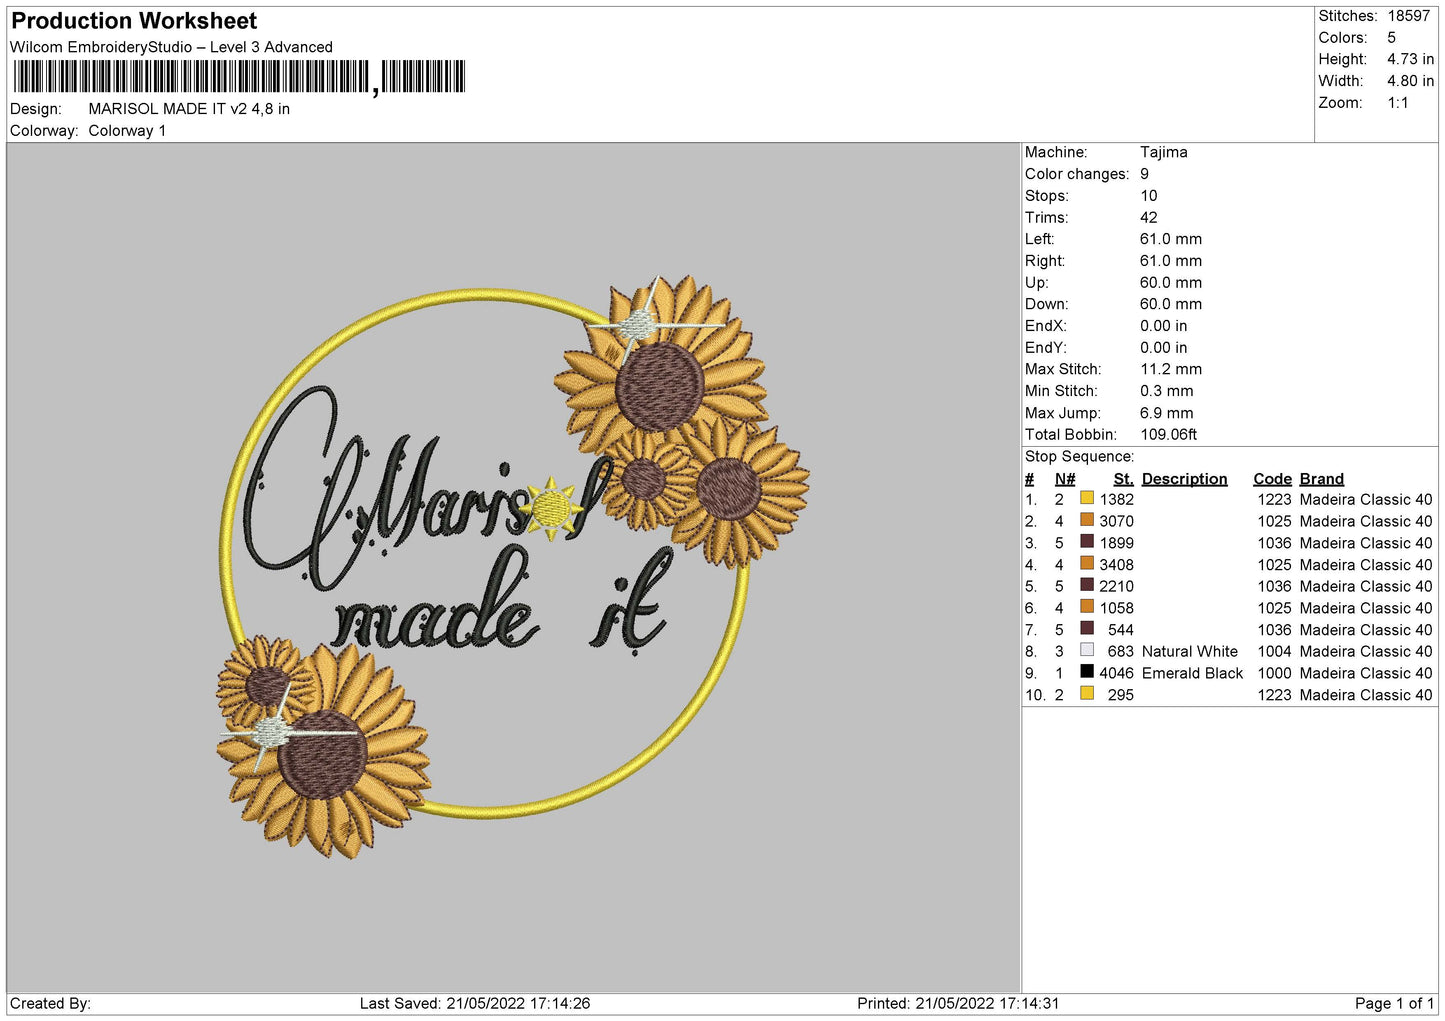Click the St. column header

[1124, 479]
